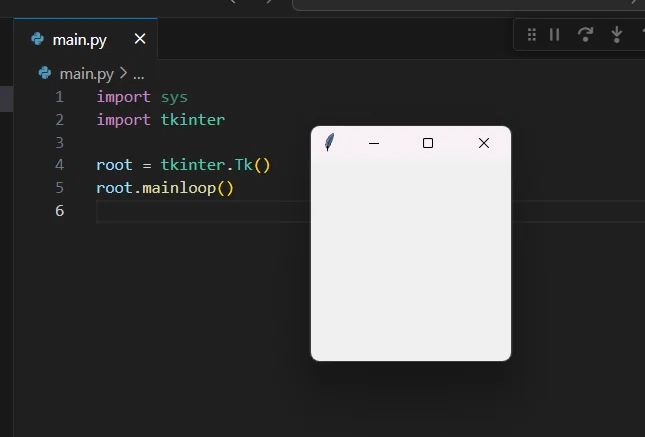
Task: Open the breadcrumb ellipsis symbol list
Action: (x=139, y=75)
